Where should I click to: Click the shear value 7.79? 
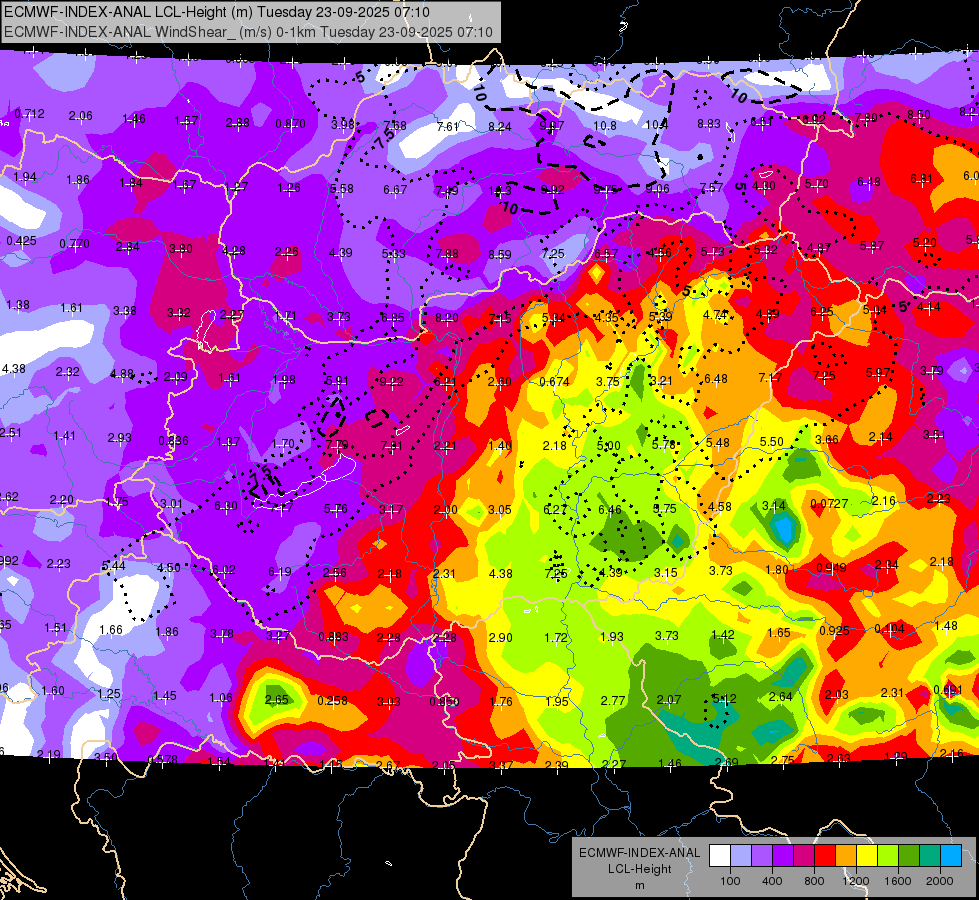coord(337,445)
